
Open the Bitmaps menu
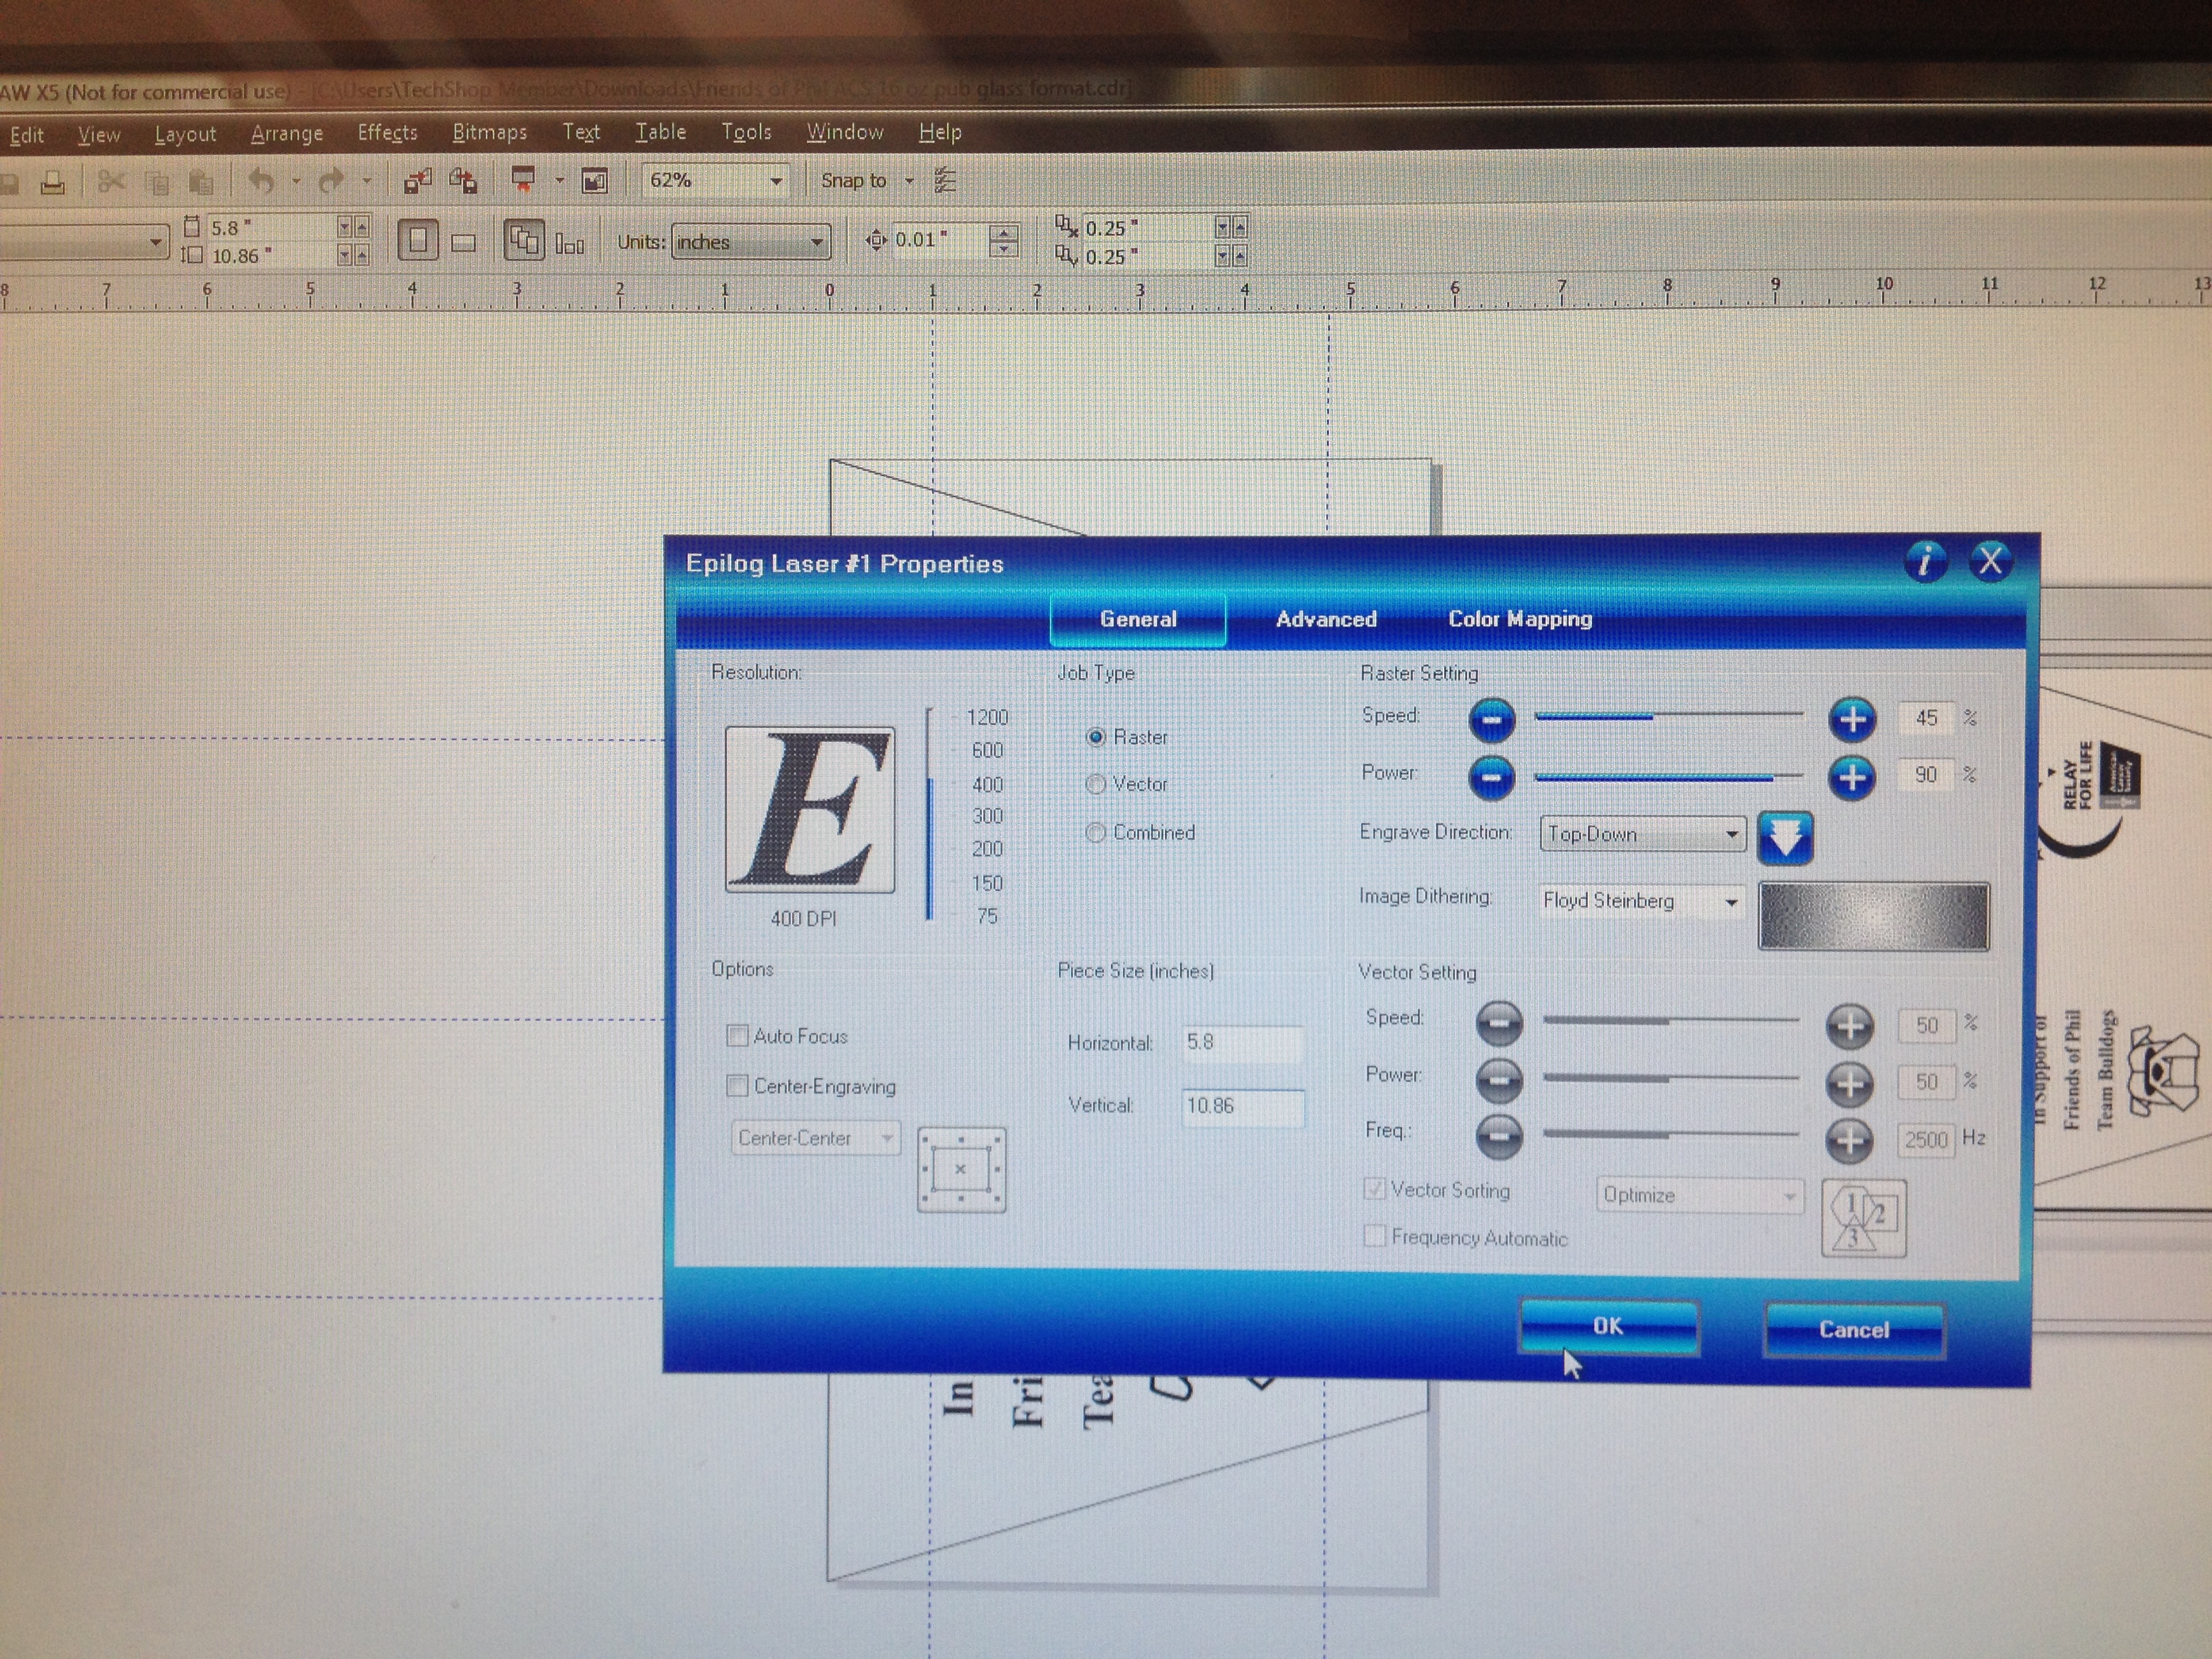coord(489,132)
